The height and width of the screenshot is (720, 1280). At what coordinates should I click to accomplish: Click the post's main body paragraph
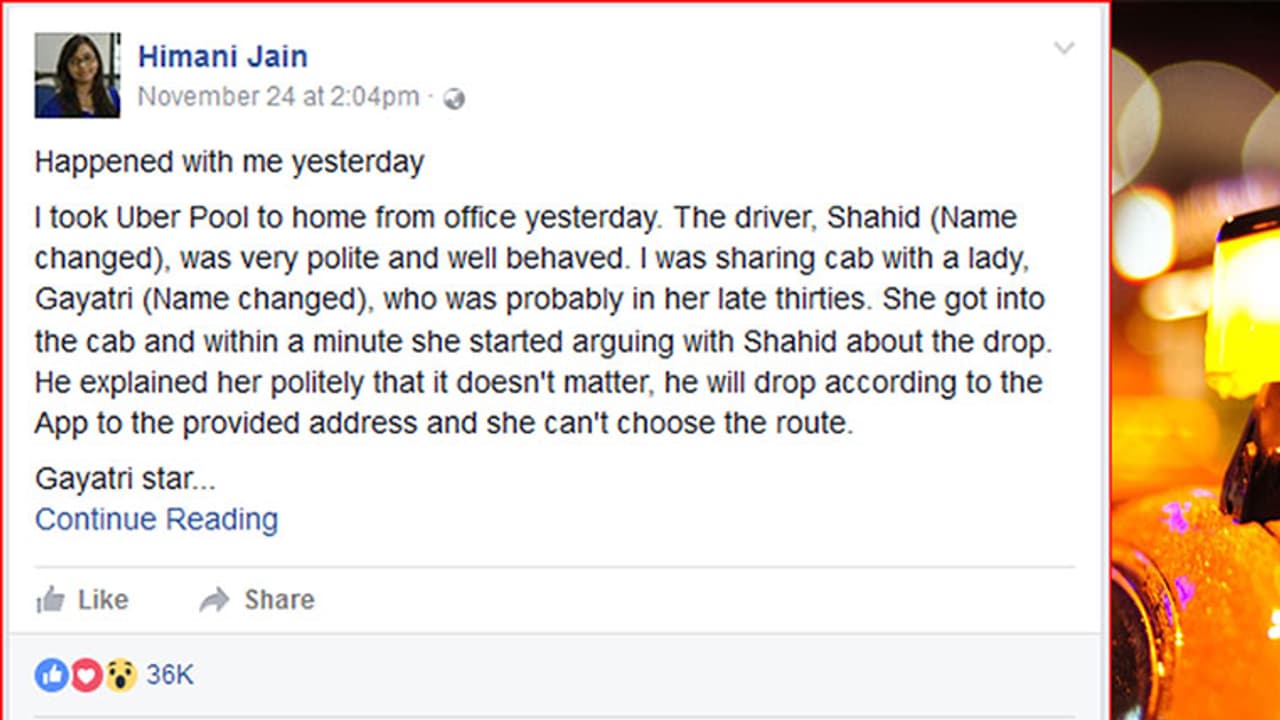[540, 320]
